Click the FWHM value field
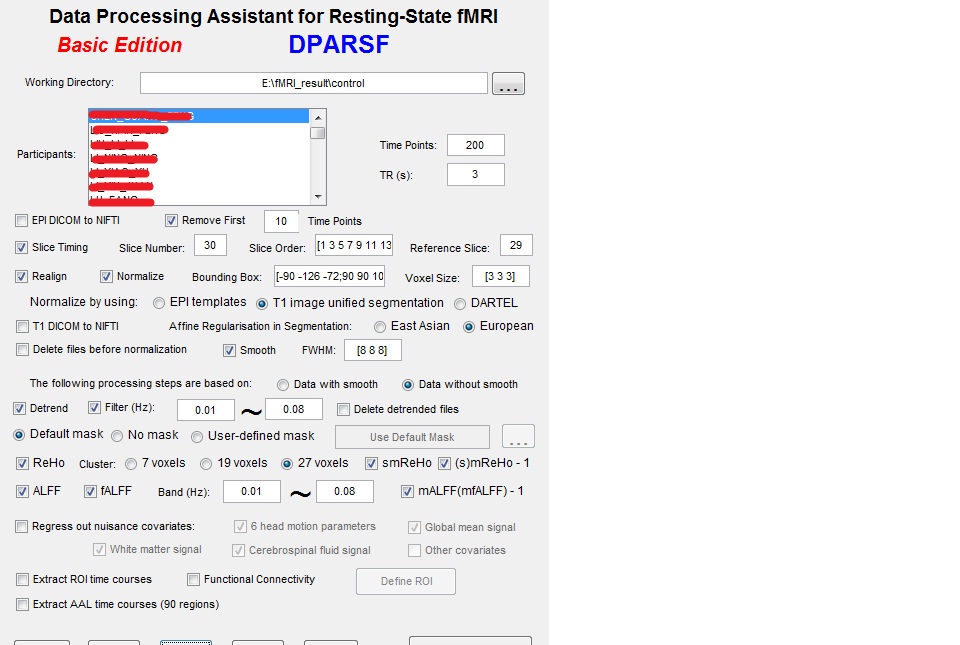960x645 pixels. click(373, 351)
